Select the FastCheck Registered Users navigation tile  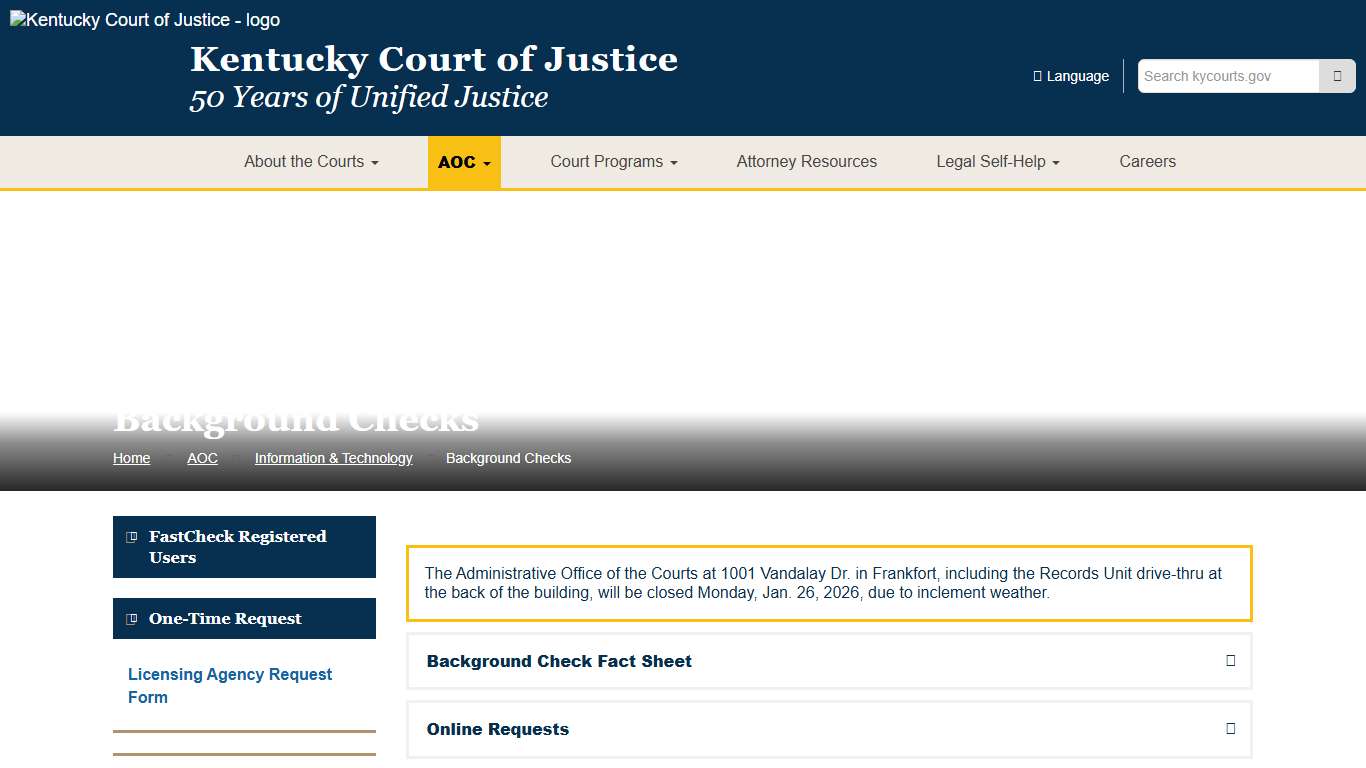pyautogui.click(x=244, y=547)
